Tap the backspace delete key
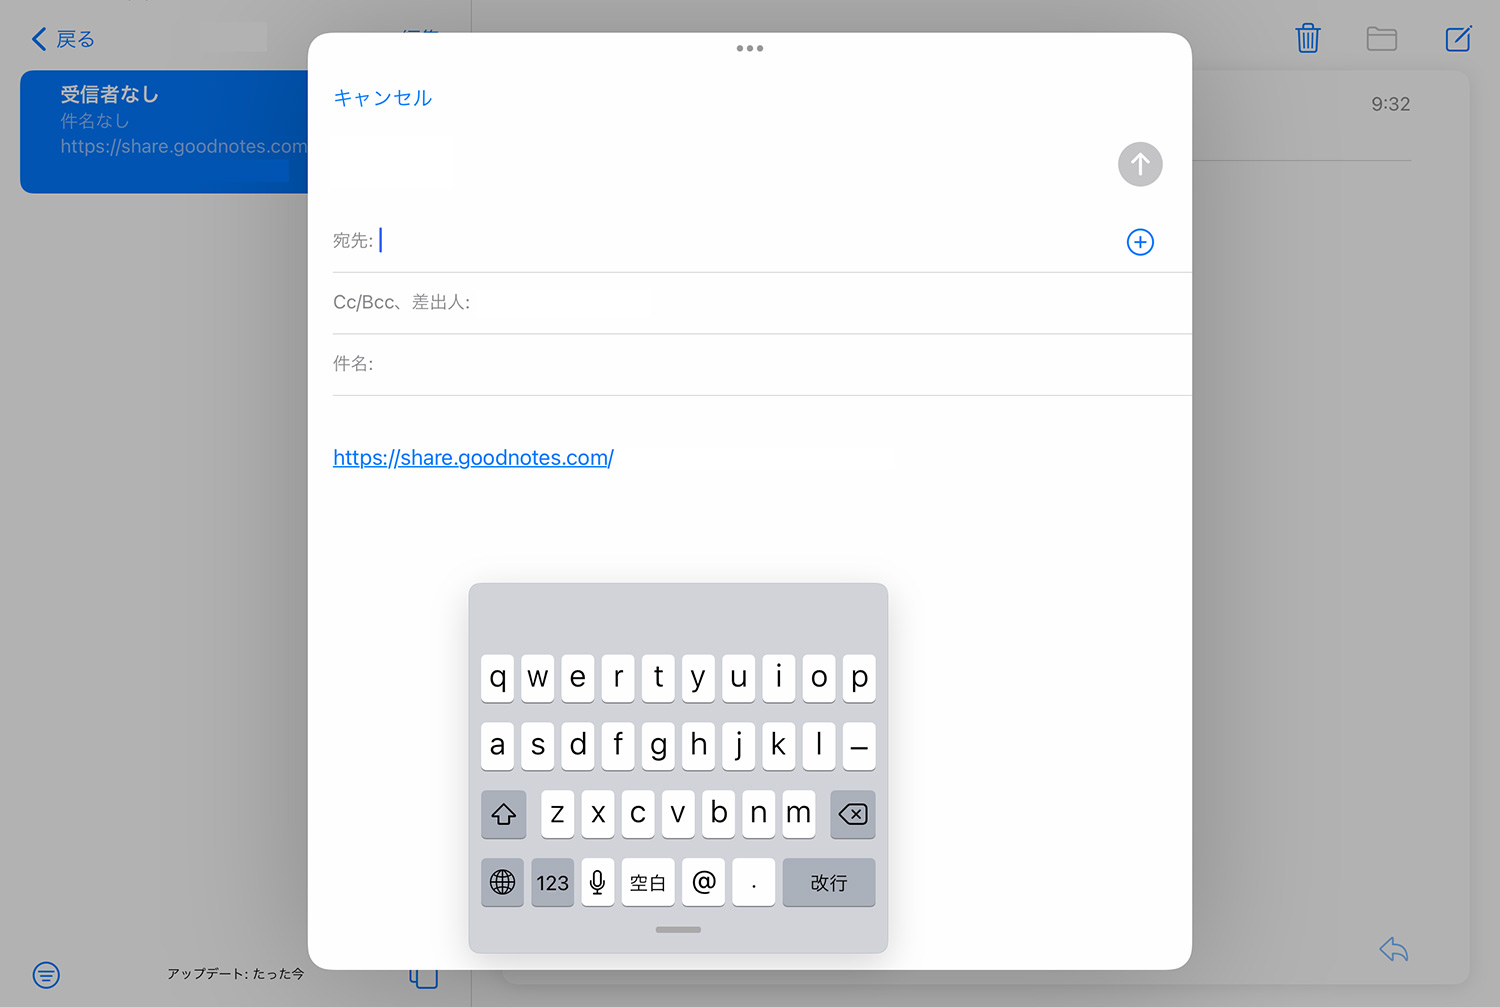 (x=853, y=814)
